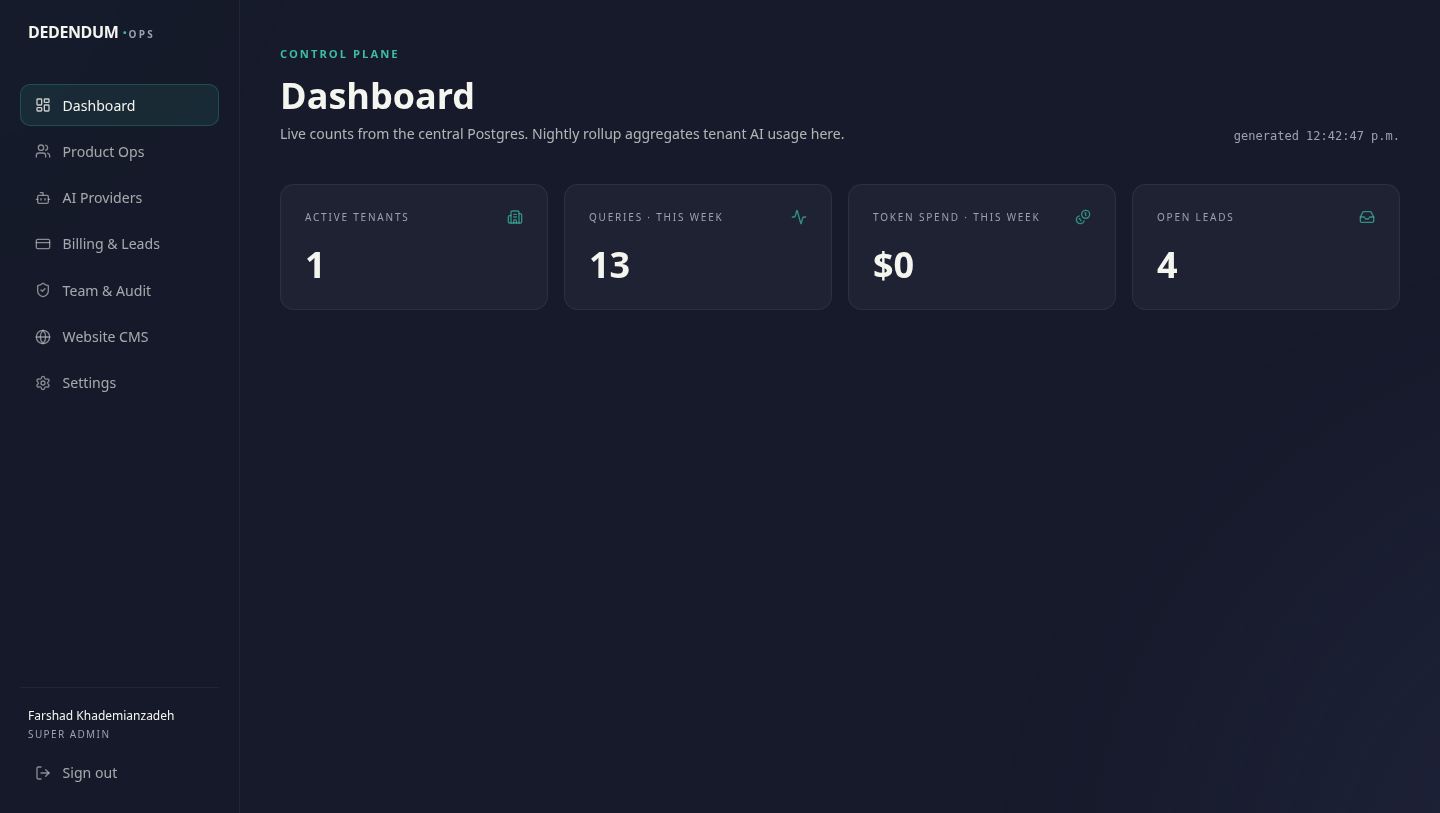The height and width of the screenshot is (813, 1440).
Task: Click the Dashboard page title
Action: tap(377, 96)
